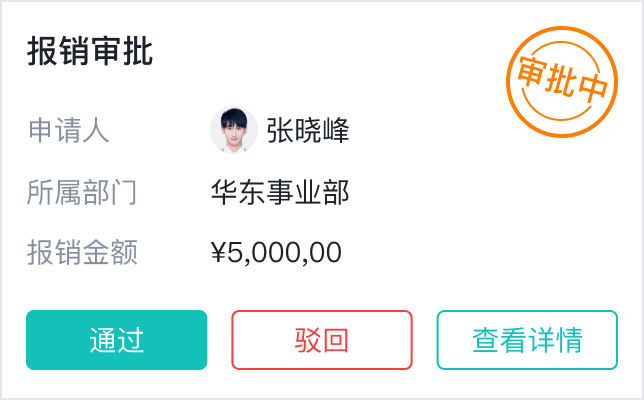Approve the request with 通过
The width and height of the screenshot is (644, 400).
tap(116, 340)
